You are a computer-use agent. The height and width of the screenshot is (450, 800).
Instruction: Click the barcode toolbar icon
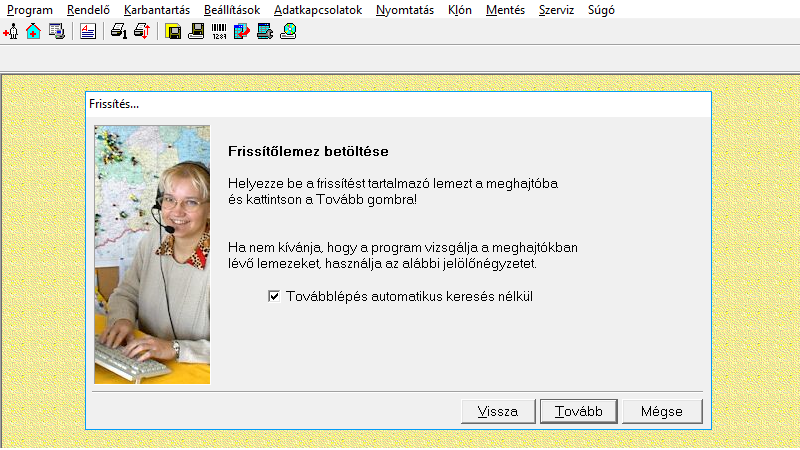(219, 32)
